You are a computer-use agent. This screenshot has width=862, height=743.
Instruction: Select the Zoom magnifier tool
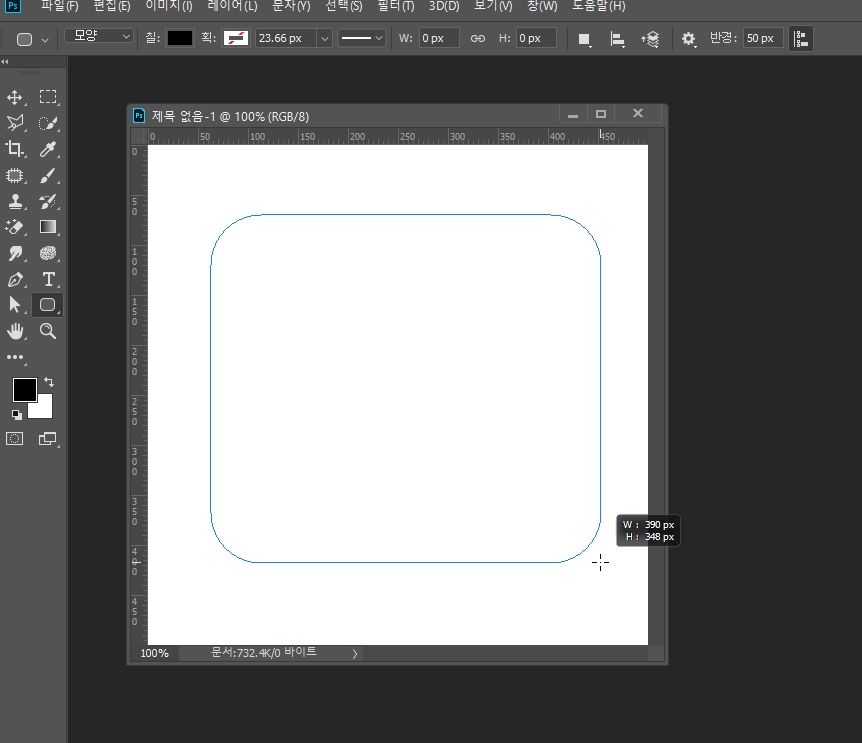coord(48,331)
